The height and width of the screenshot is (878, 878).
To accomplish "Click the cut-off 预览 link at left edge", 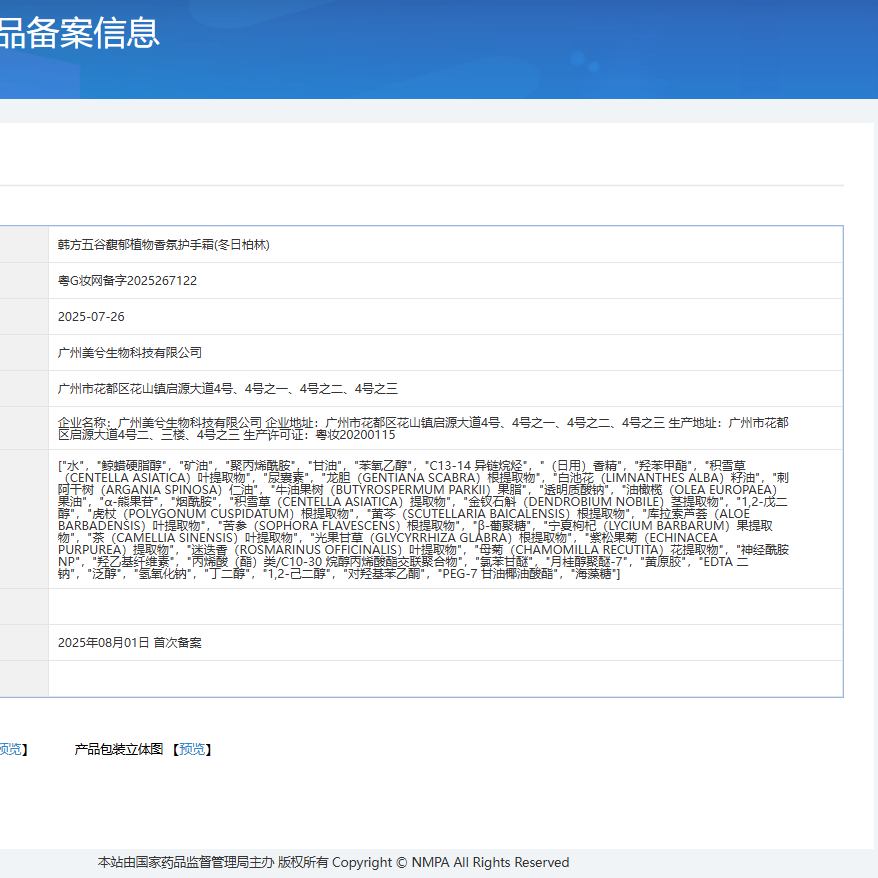I will (12, 749).
